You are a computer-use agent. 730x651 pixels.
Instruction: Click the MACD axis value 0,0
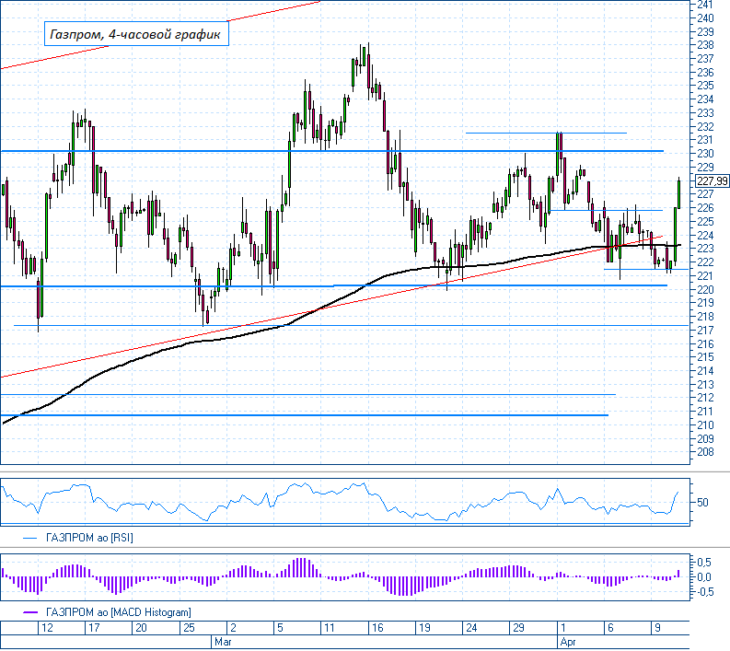pos(704,577)
